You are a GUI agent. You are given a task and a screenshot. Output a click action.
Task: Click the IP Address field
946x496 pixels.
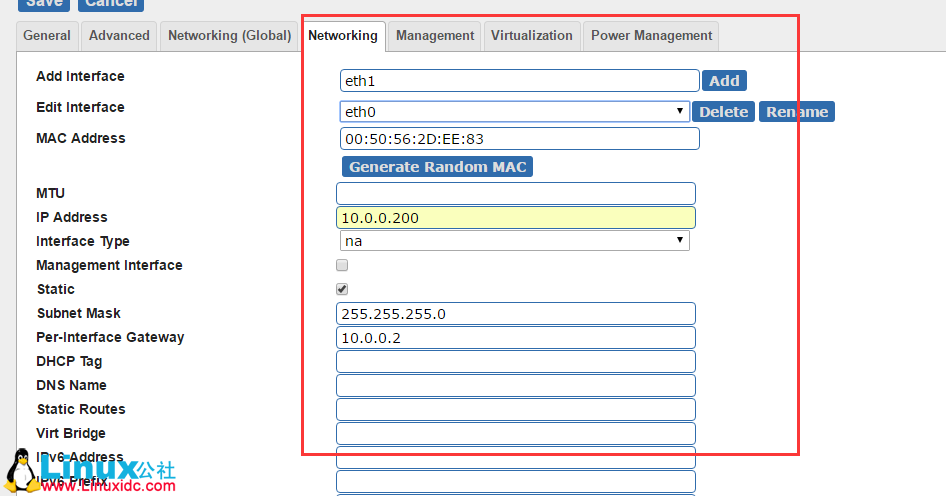516,218
